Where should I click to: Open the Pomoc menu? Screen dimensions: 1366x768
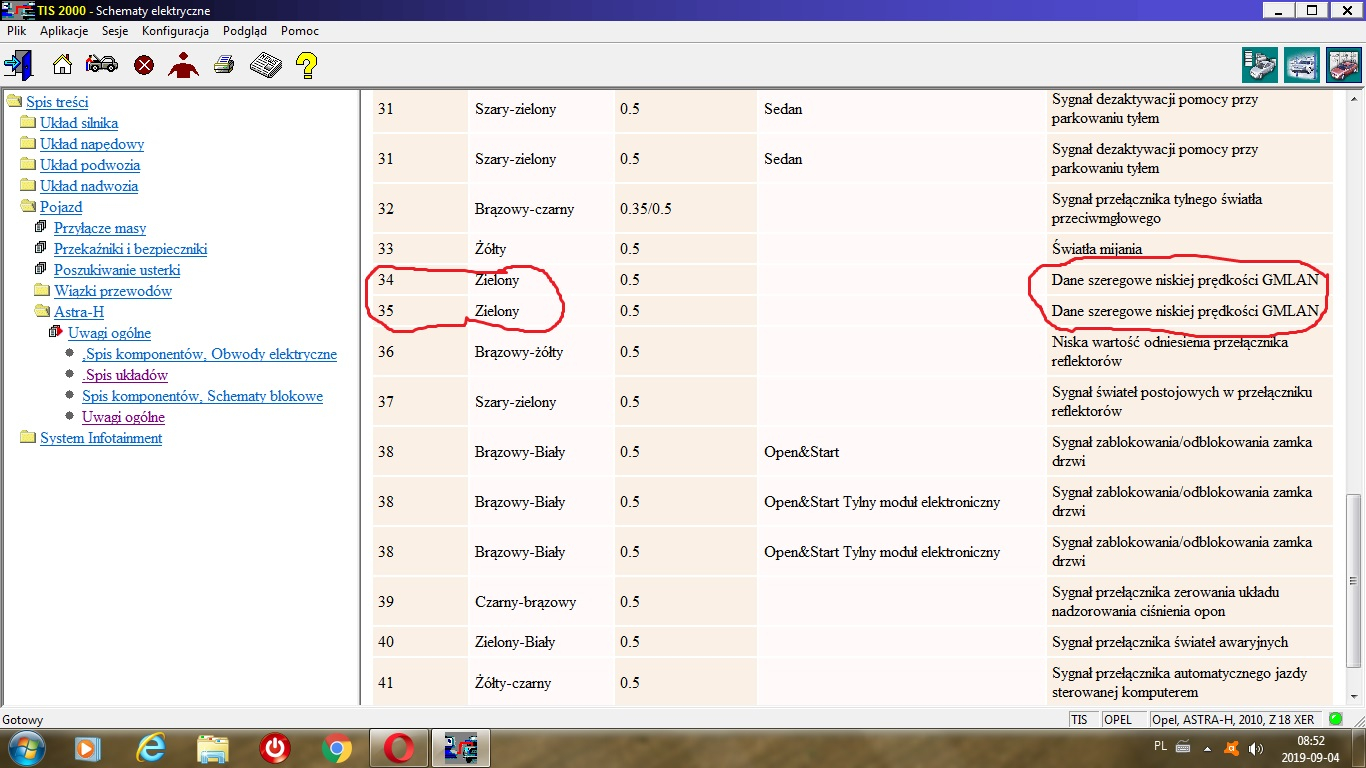point(300,31)
